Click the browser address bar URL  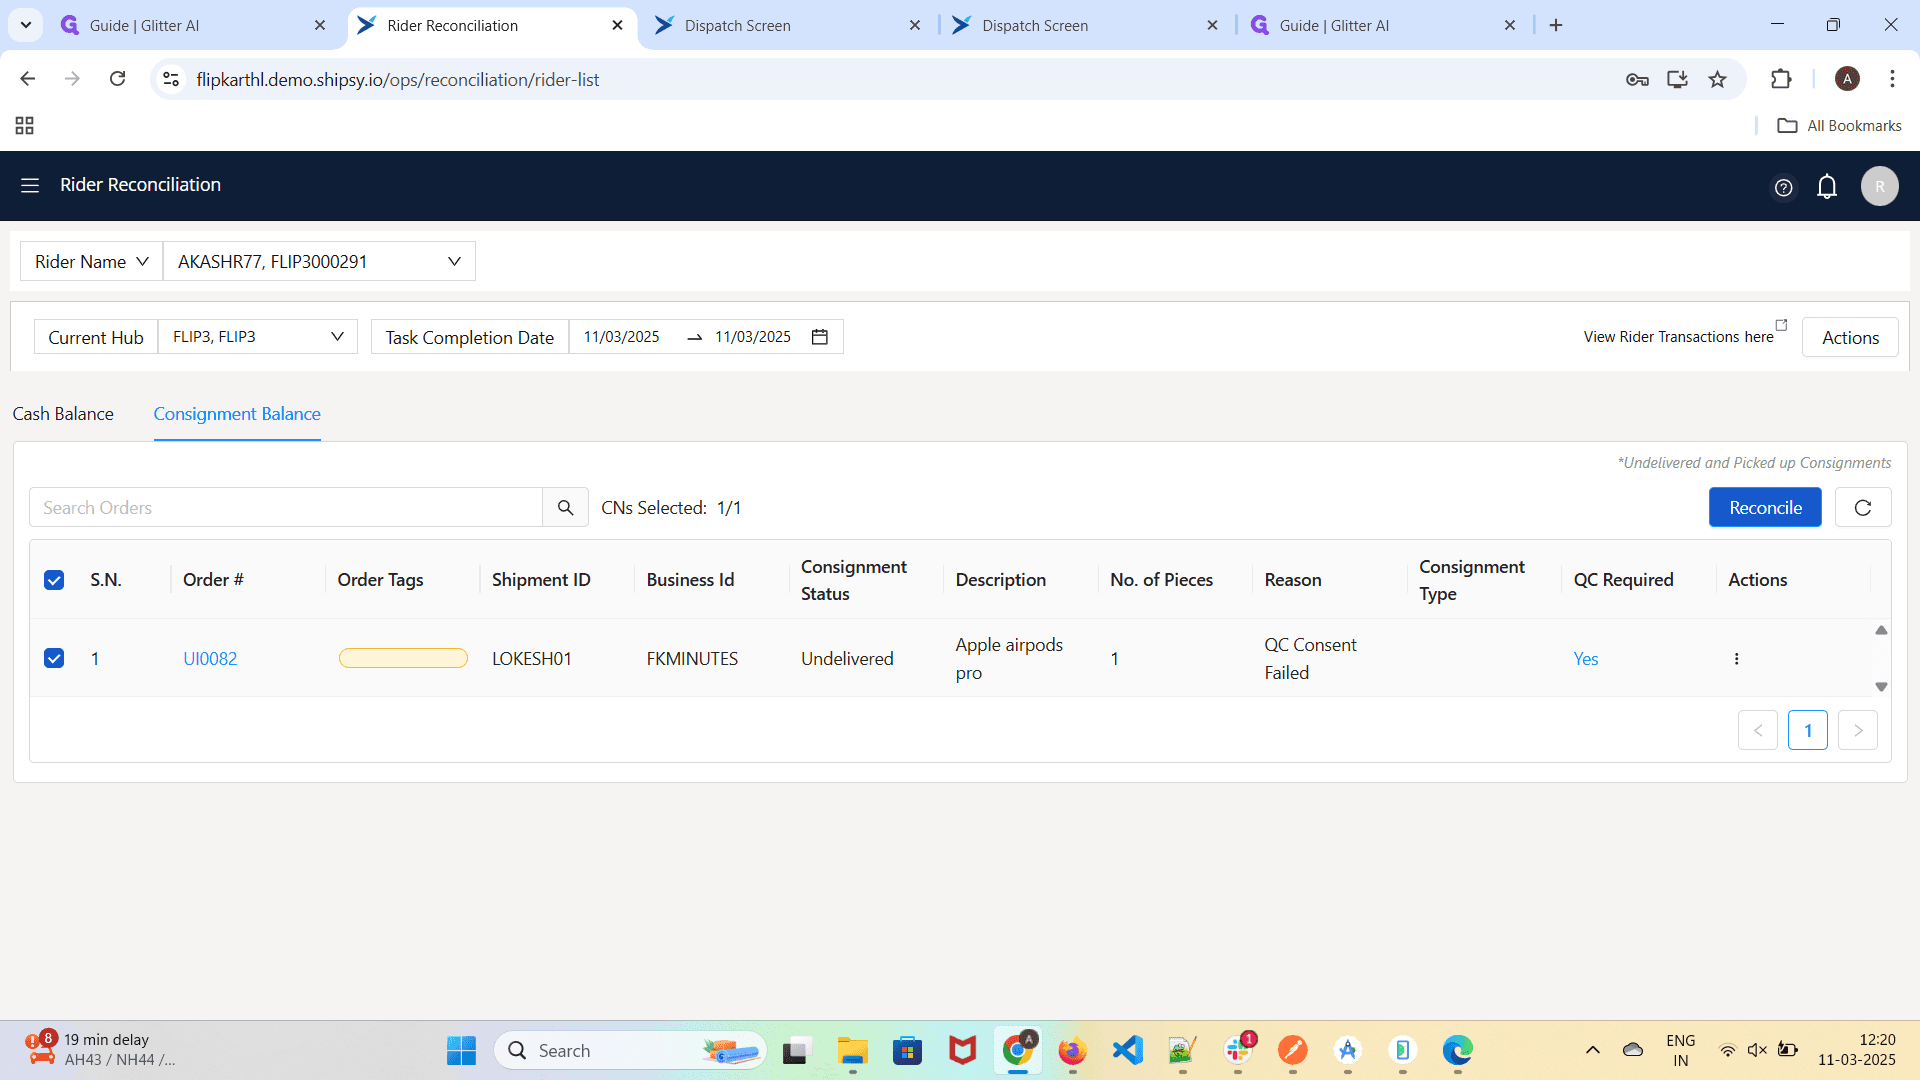(398, 79)
